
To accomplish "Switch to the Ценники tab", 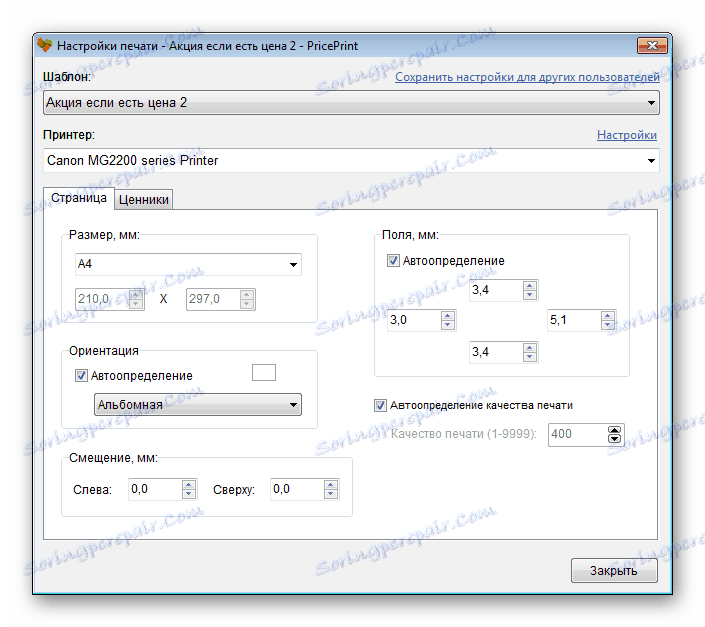I will [x=144, y=200].
